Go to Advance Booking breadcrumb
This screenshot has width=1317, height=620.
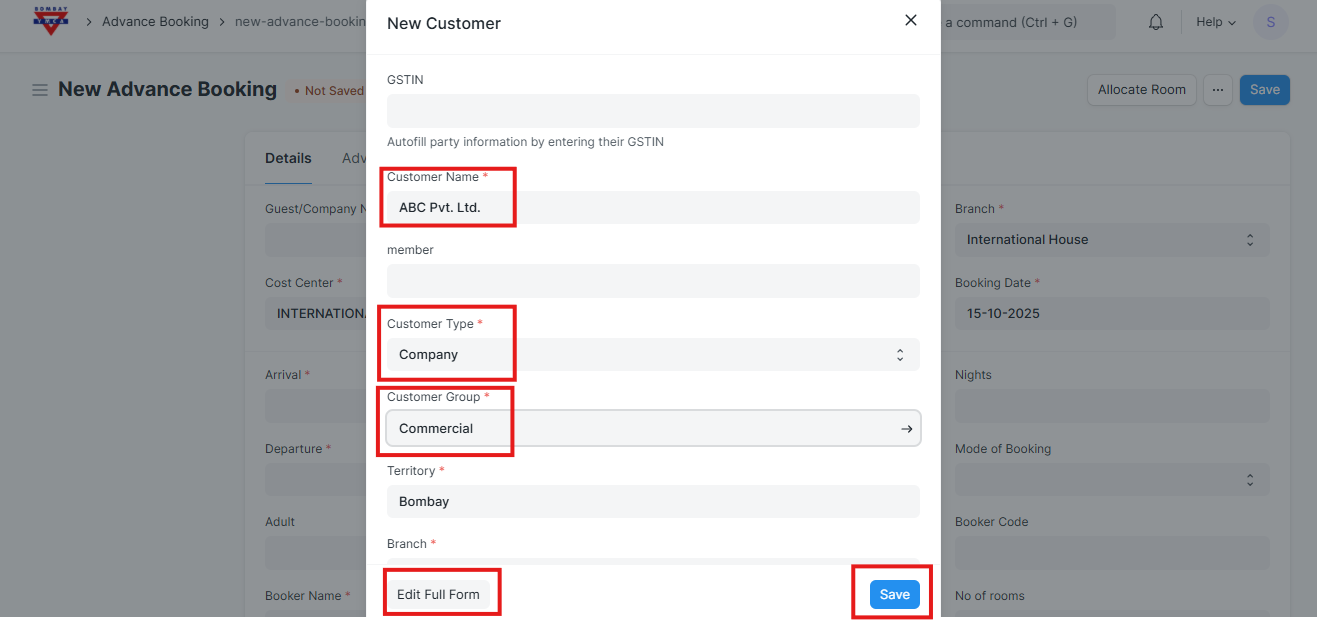point(155,22)
